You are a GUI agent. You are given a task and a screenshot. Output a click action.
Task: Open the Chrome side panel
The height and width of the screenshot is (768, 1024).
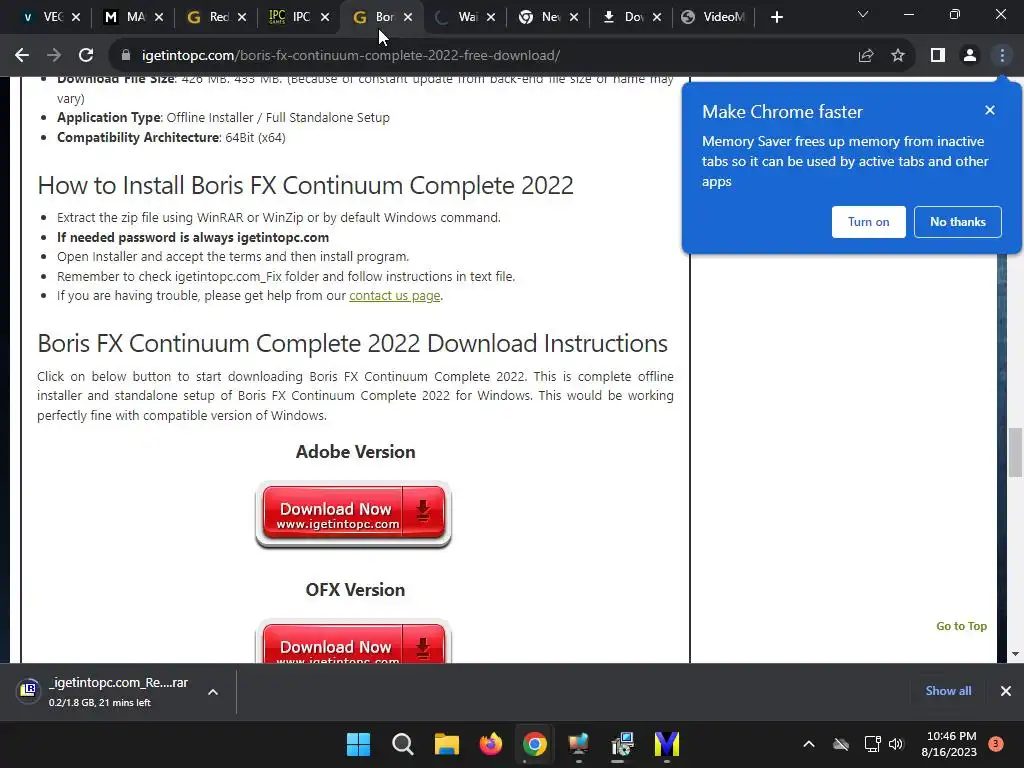click(x=938, y=56)
